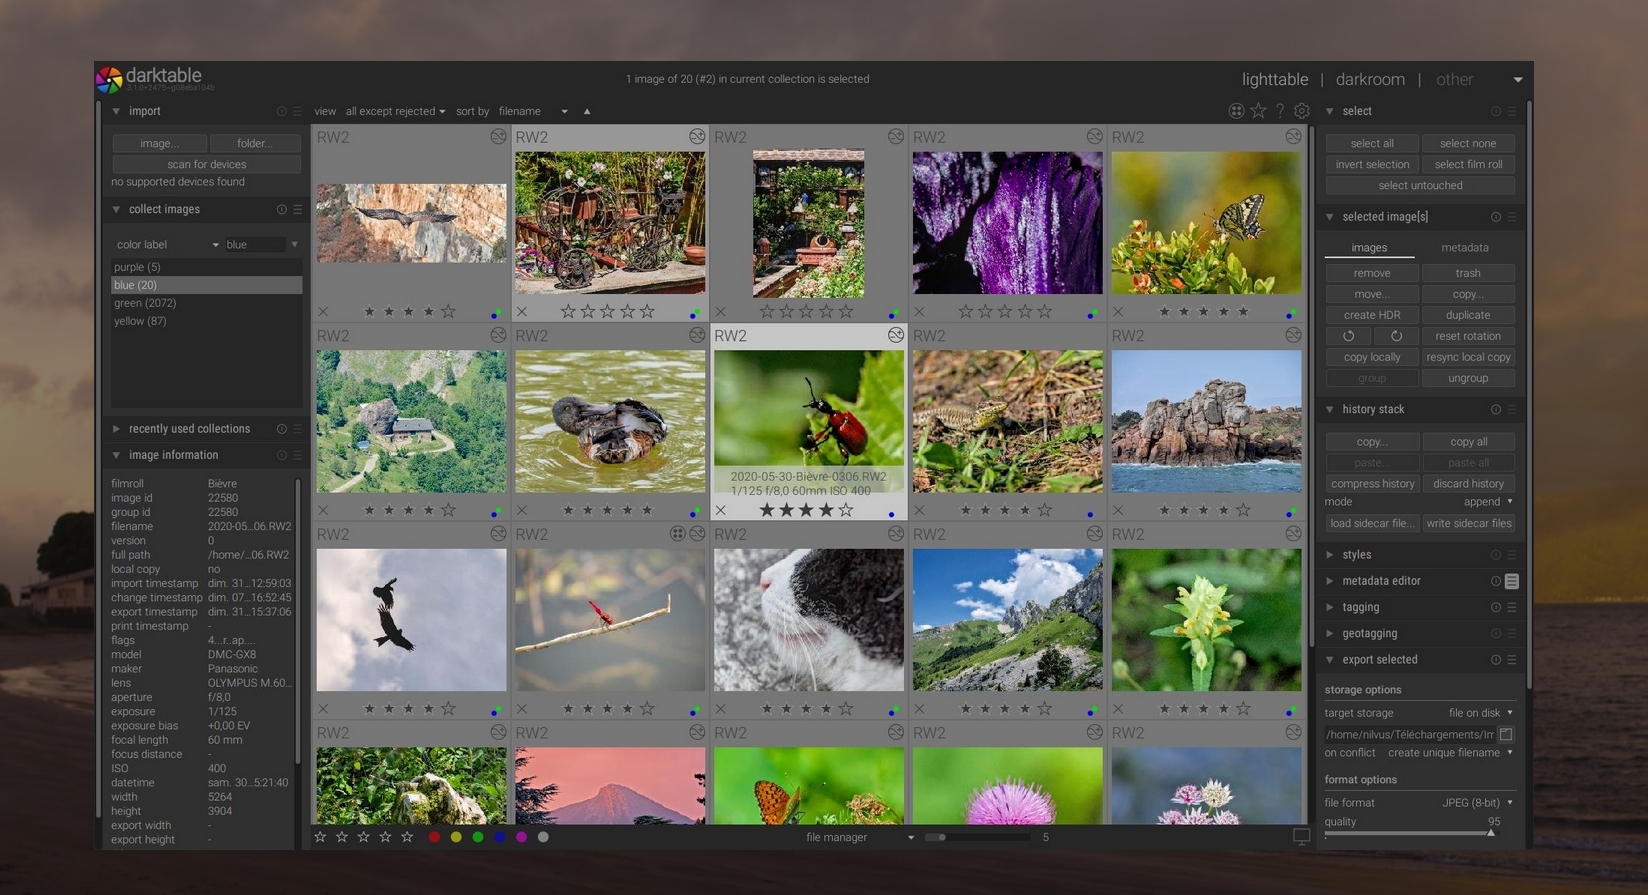Viewport: 1648px width, 895px height.
Task: Switch to darkroom view
Action: point(1369,79)
